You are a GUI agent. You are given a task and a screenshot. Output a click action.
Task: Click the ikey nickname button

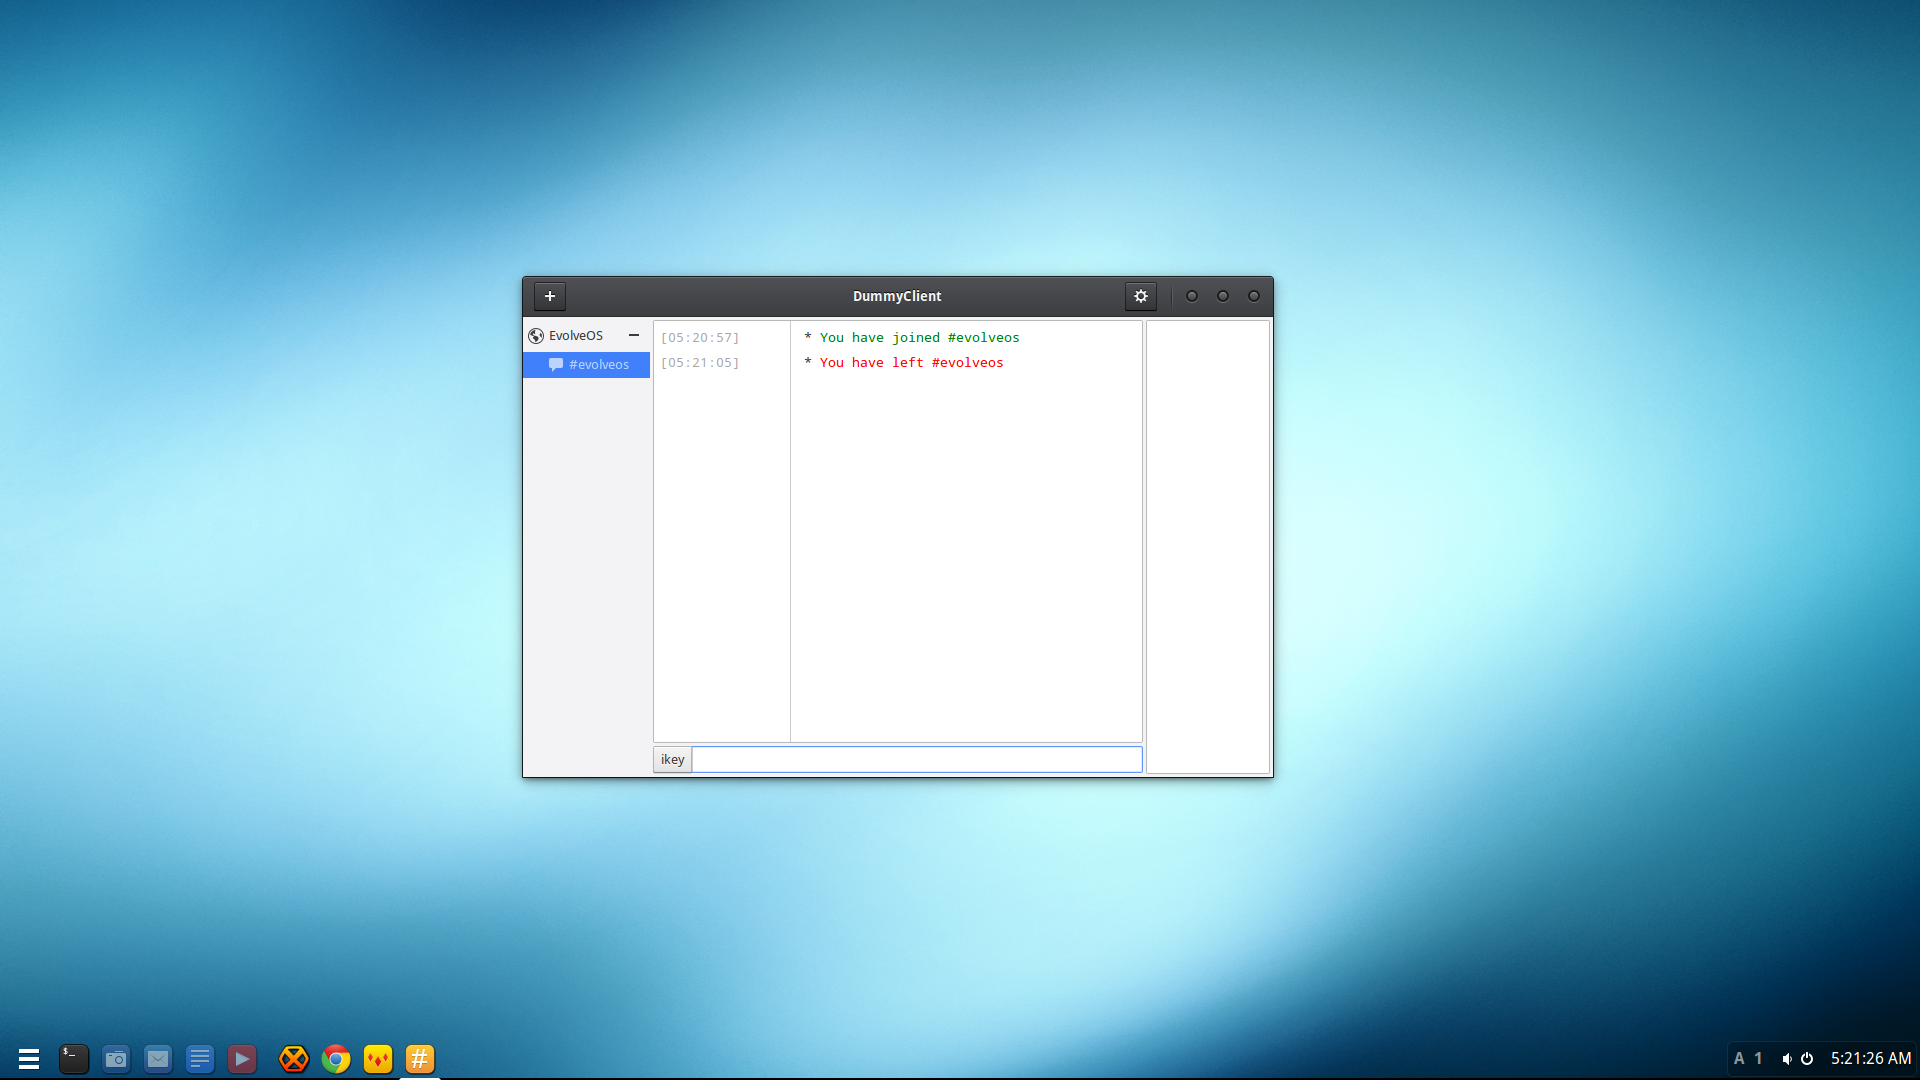point(672,760)
